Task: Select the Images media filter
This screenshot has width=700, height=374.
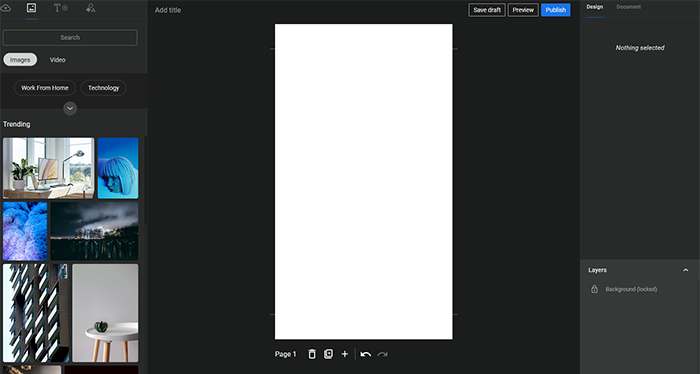Action: [x=20, y=60]
